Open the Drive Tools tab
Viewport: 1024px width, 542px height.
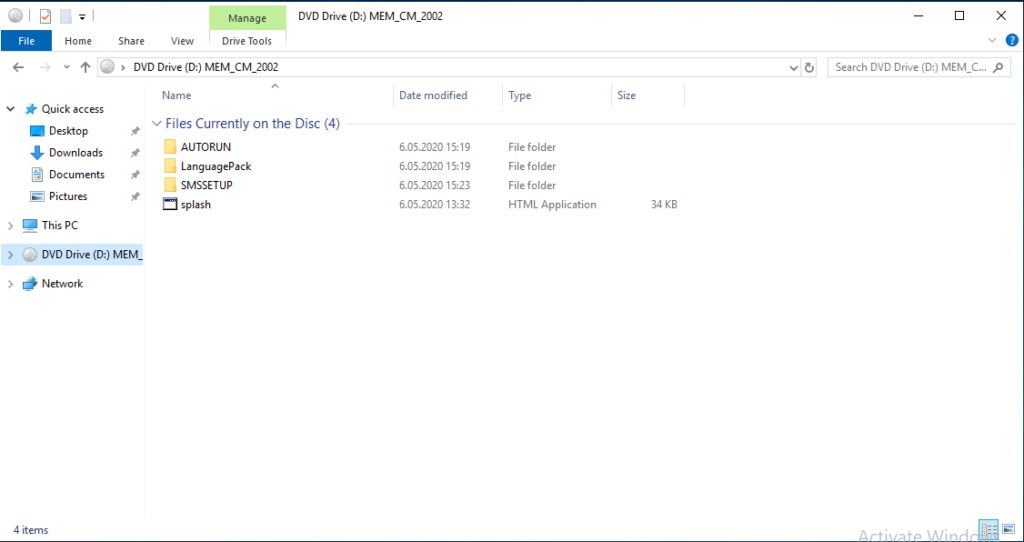click(x=247, y=41)
